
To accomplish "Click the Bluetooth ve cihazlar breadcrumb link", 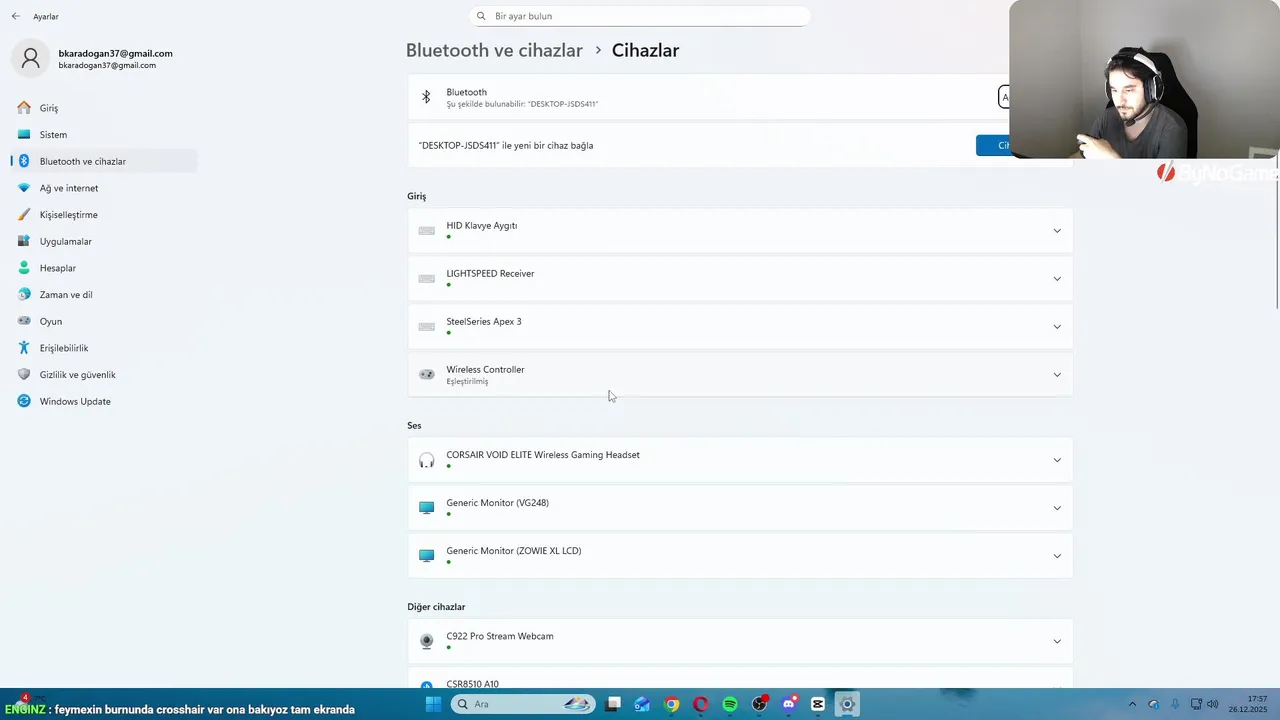I will [x=494, y=50].
